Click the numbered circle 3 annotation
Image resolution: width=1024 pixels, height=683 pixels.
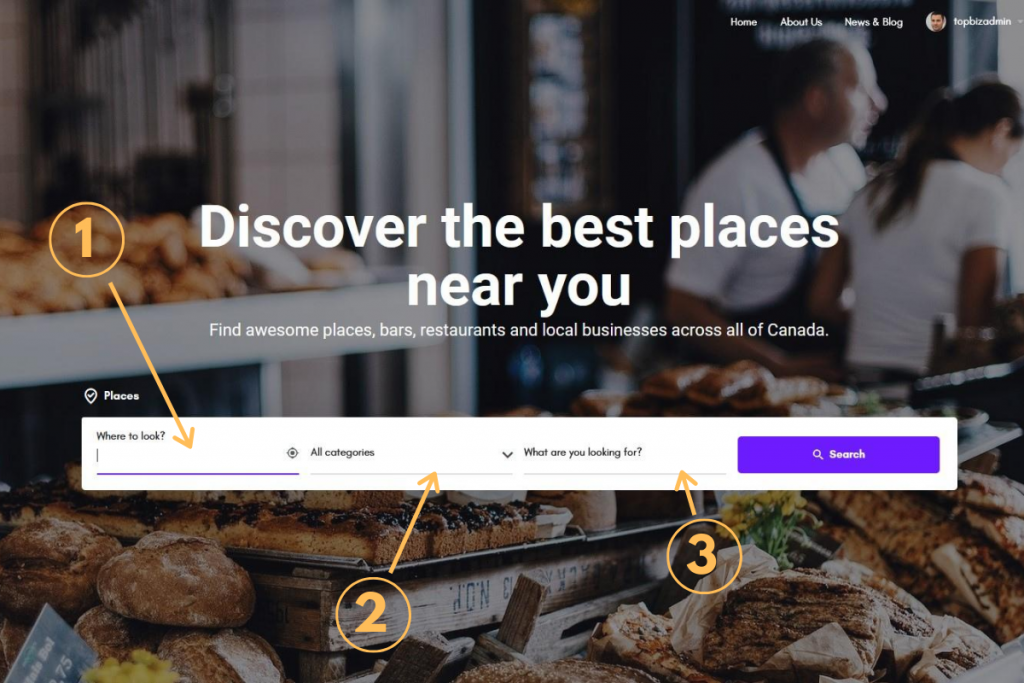tap(703, 555)
